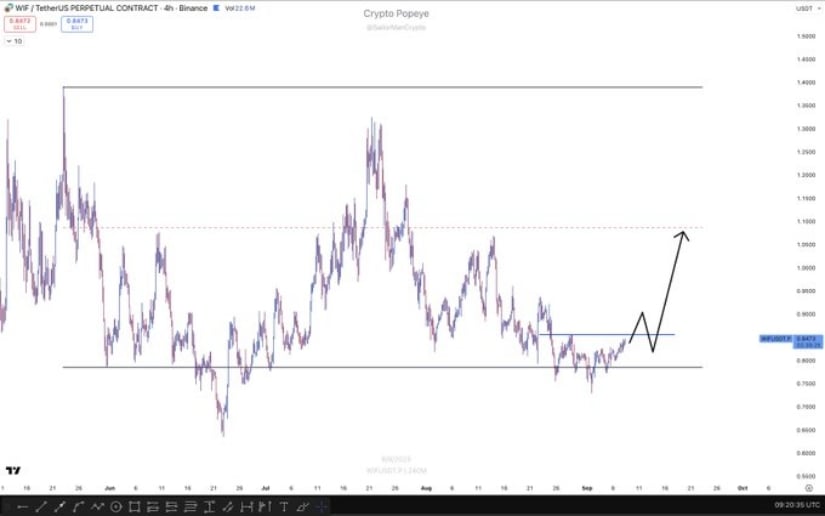825x516 pixels.
Task: Click the Aug date axis label
Action: tap(426, 488)
